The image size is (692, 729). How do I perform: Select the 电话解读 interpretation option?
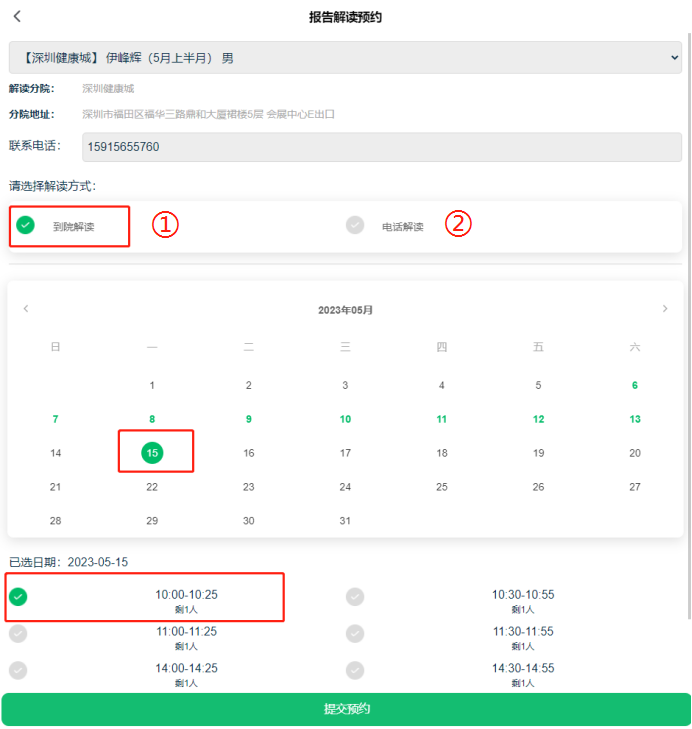coord(356,226)
